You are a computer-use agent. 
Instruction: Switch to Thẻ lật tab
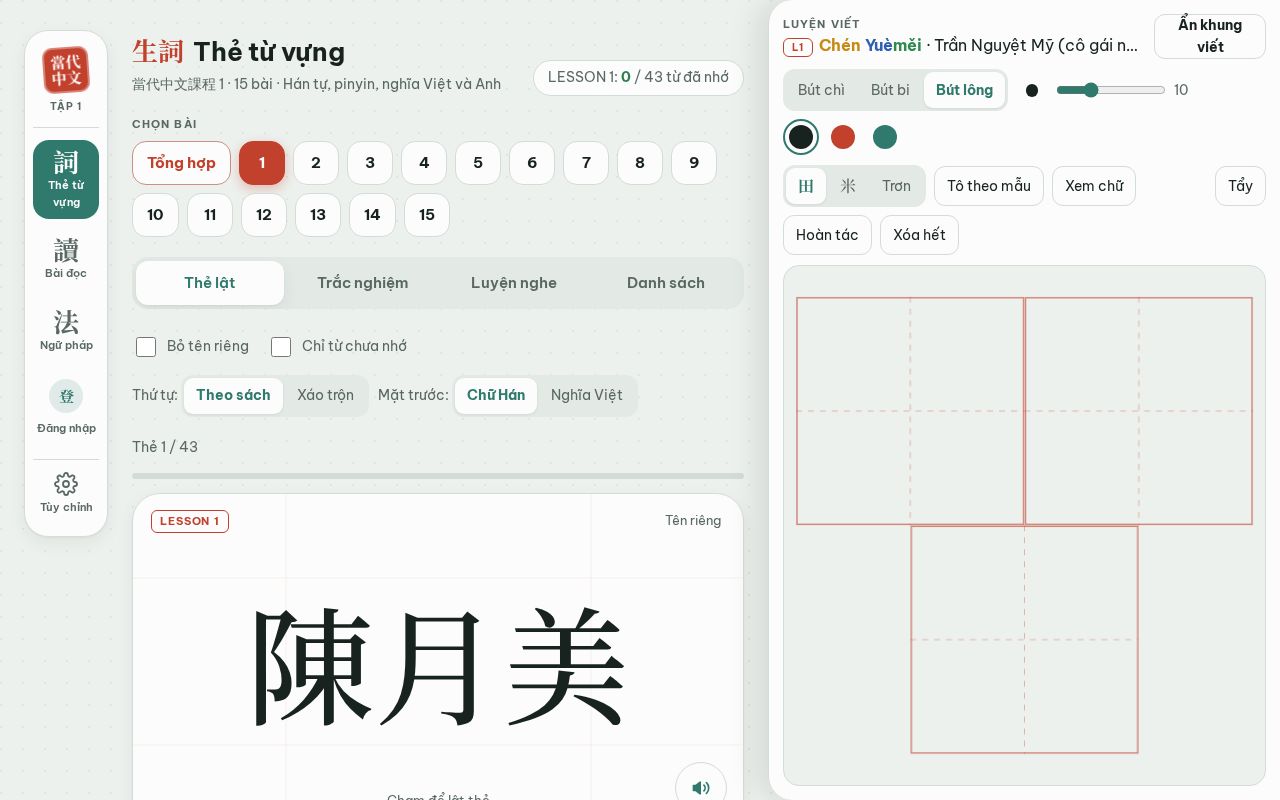coord(210,283)
